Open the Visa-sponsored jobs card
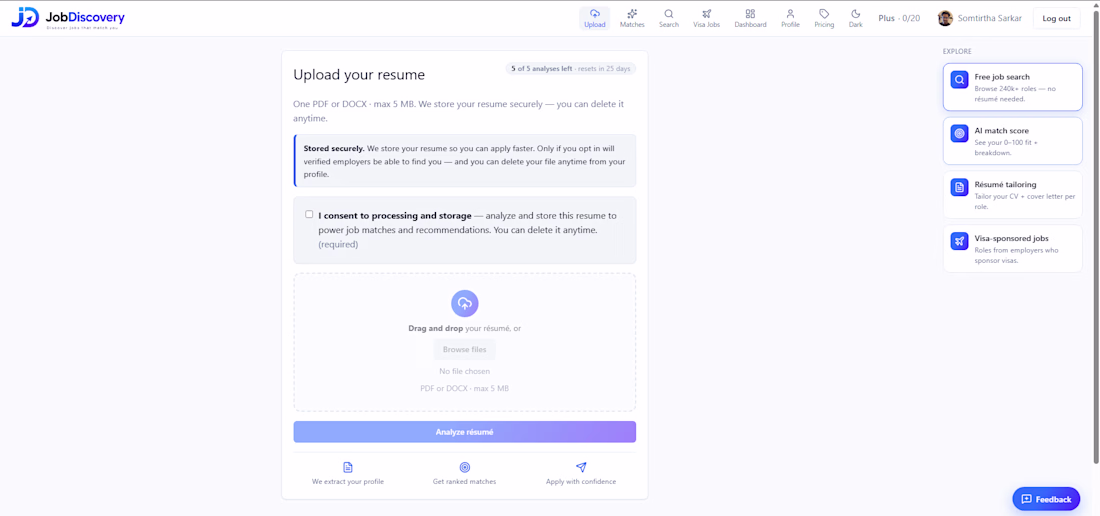 [1012, 248]
